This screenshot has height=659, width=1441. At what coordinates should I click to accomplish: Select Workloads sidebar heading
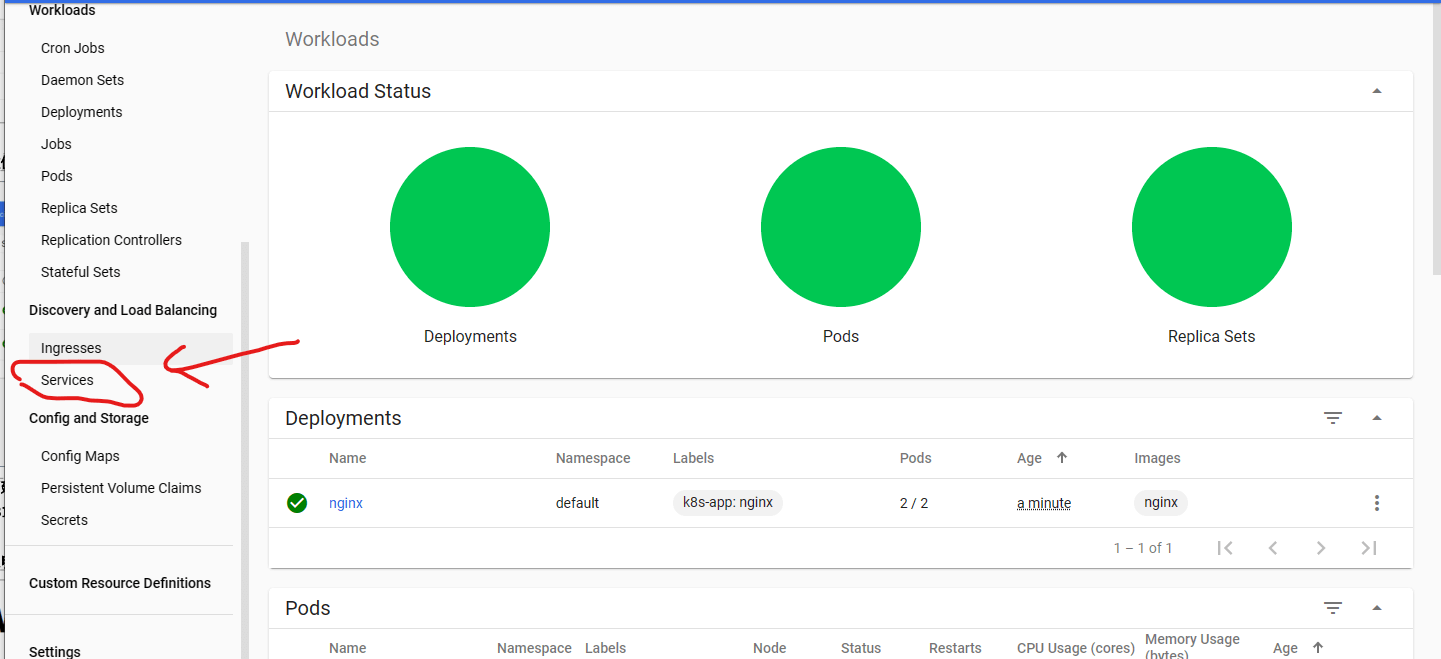point(62,10)
